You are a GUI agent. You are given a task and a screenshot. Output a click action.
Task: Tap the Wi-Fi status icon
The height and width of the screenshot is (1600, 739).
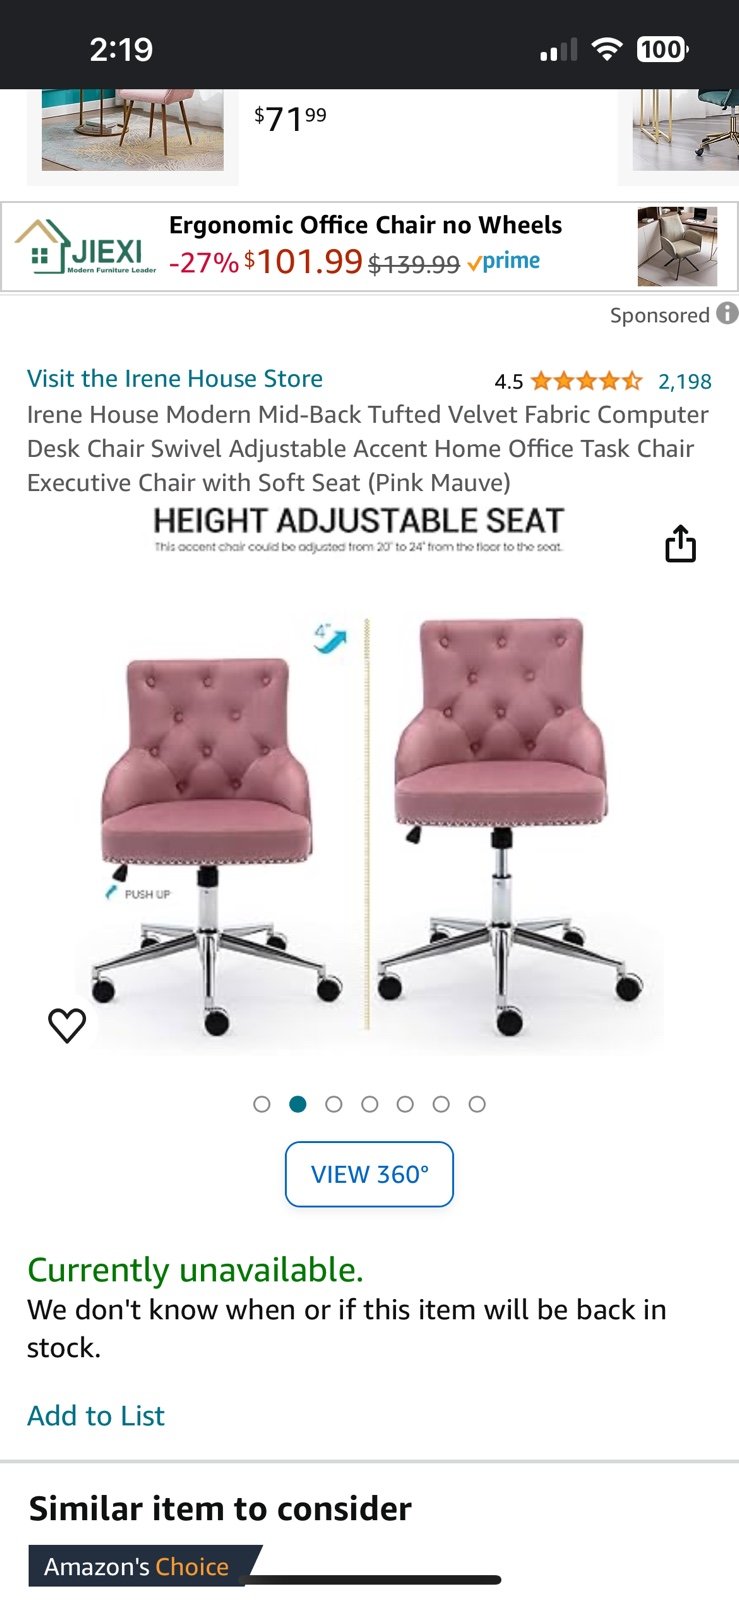[606, 49]
